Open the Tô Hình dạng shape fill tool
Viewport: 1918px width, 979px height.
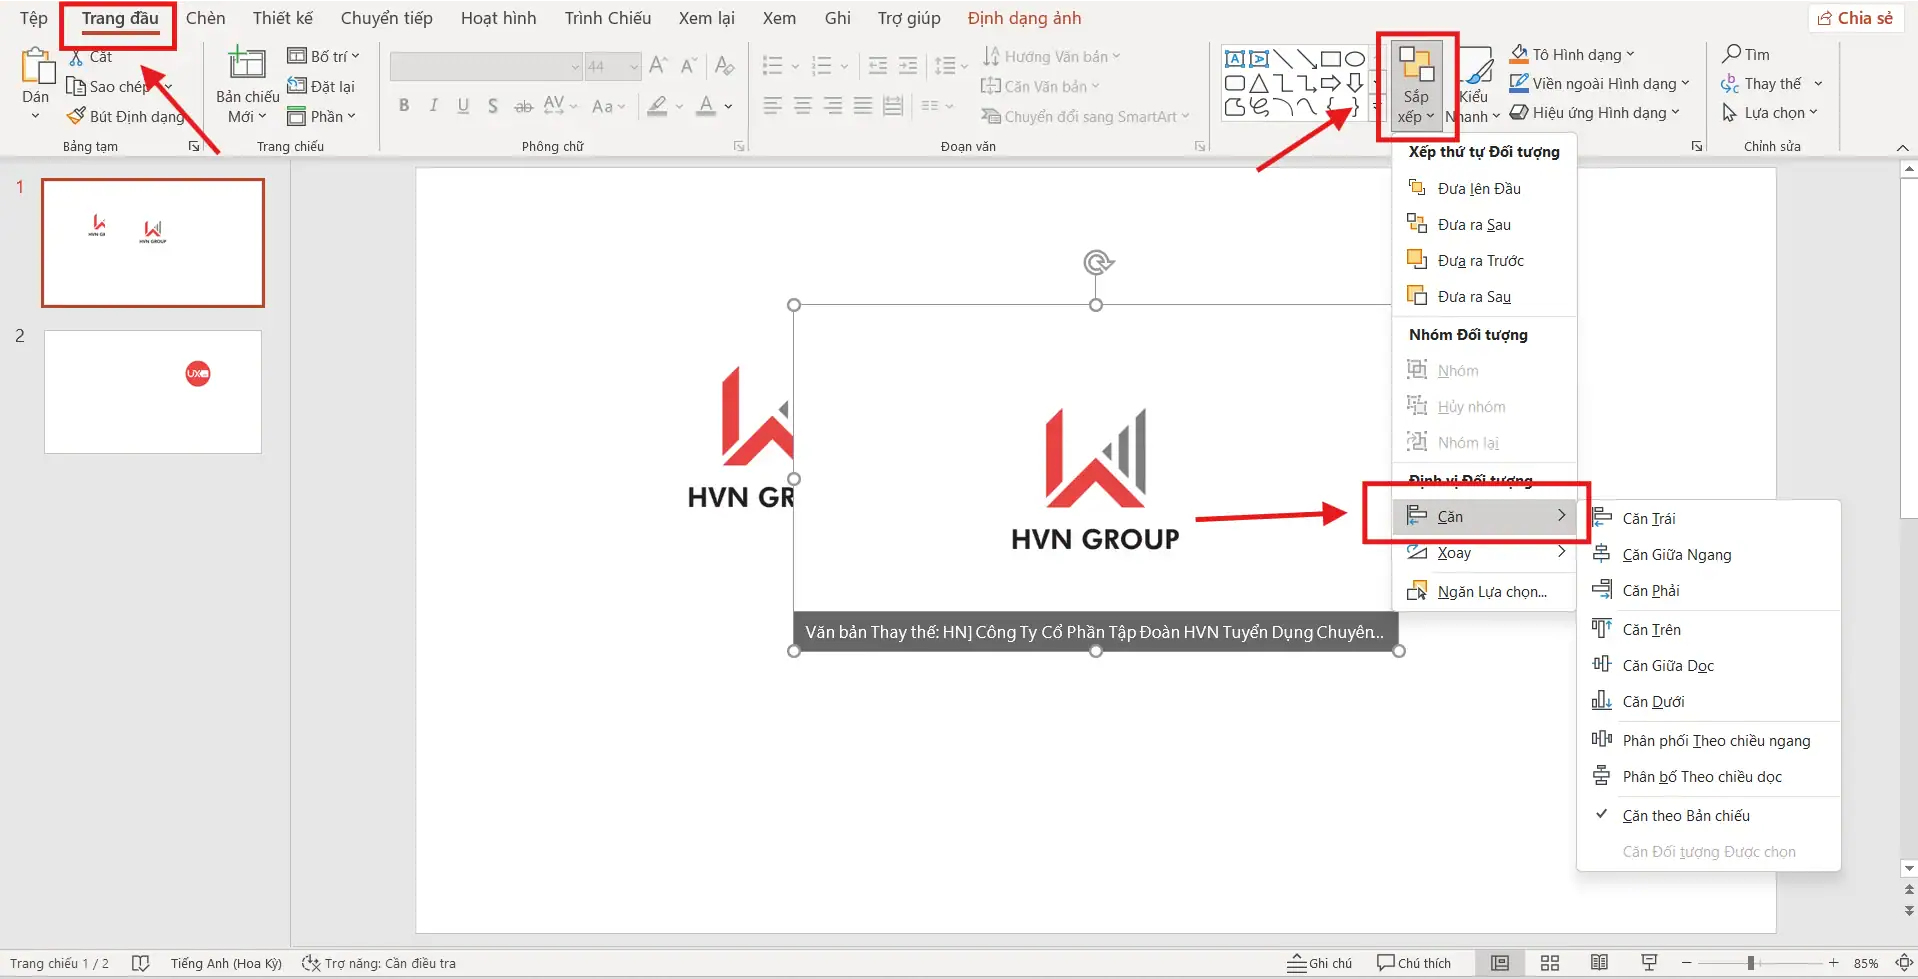pos(1570,54)
